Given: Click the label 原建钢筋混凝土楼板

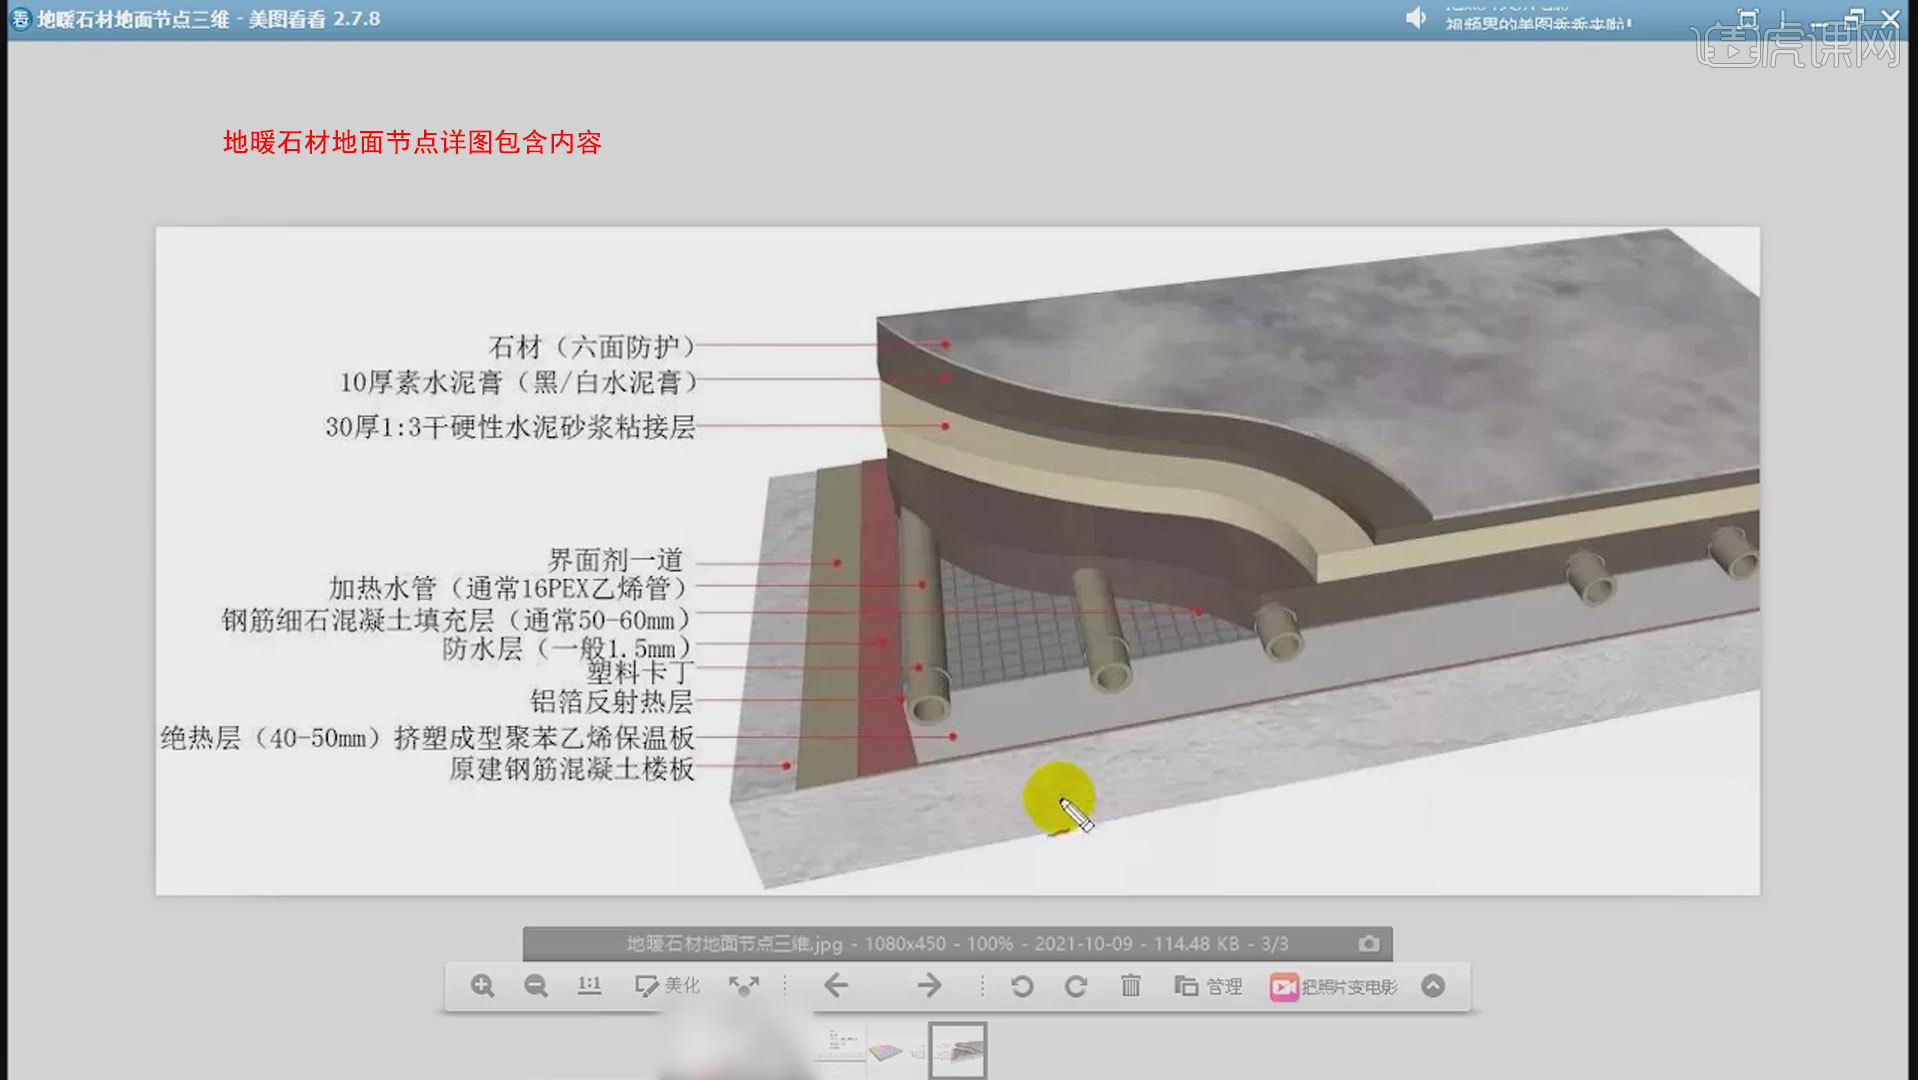Looking at the screenshot, I should pyautogui.click(x=571, y=769).
